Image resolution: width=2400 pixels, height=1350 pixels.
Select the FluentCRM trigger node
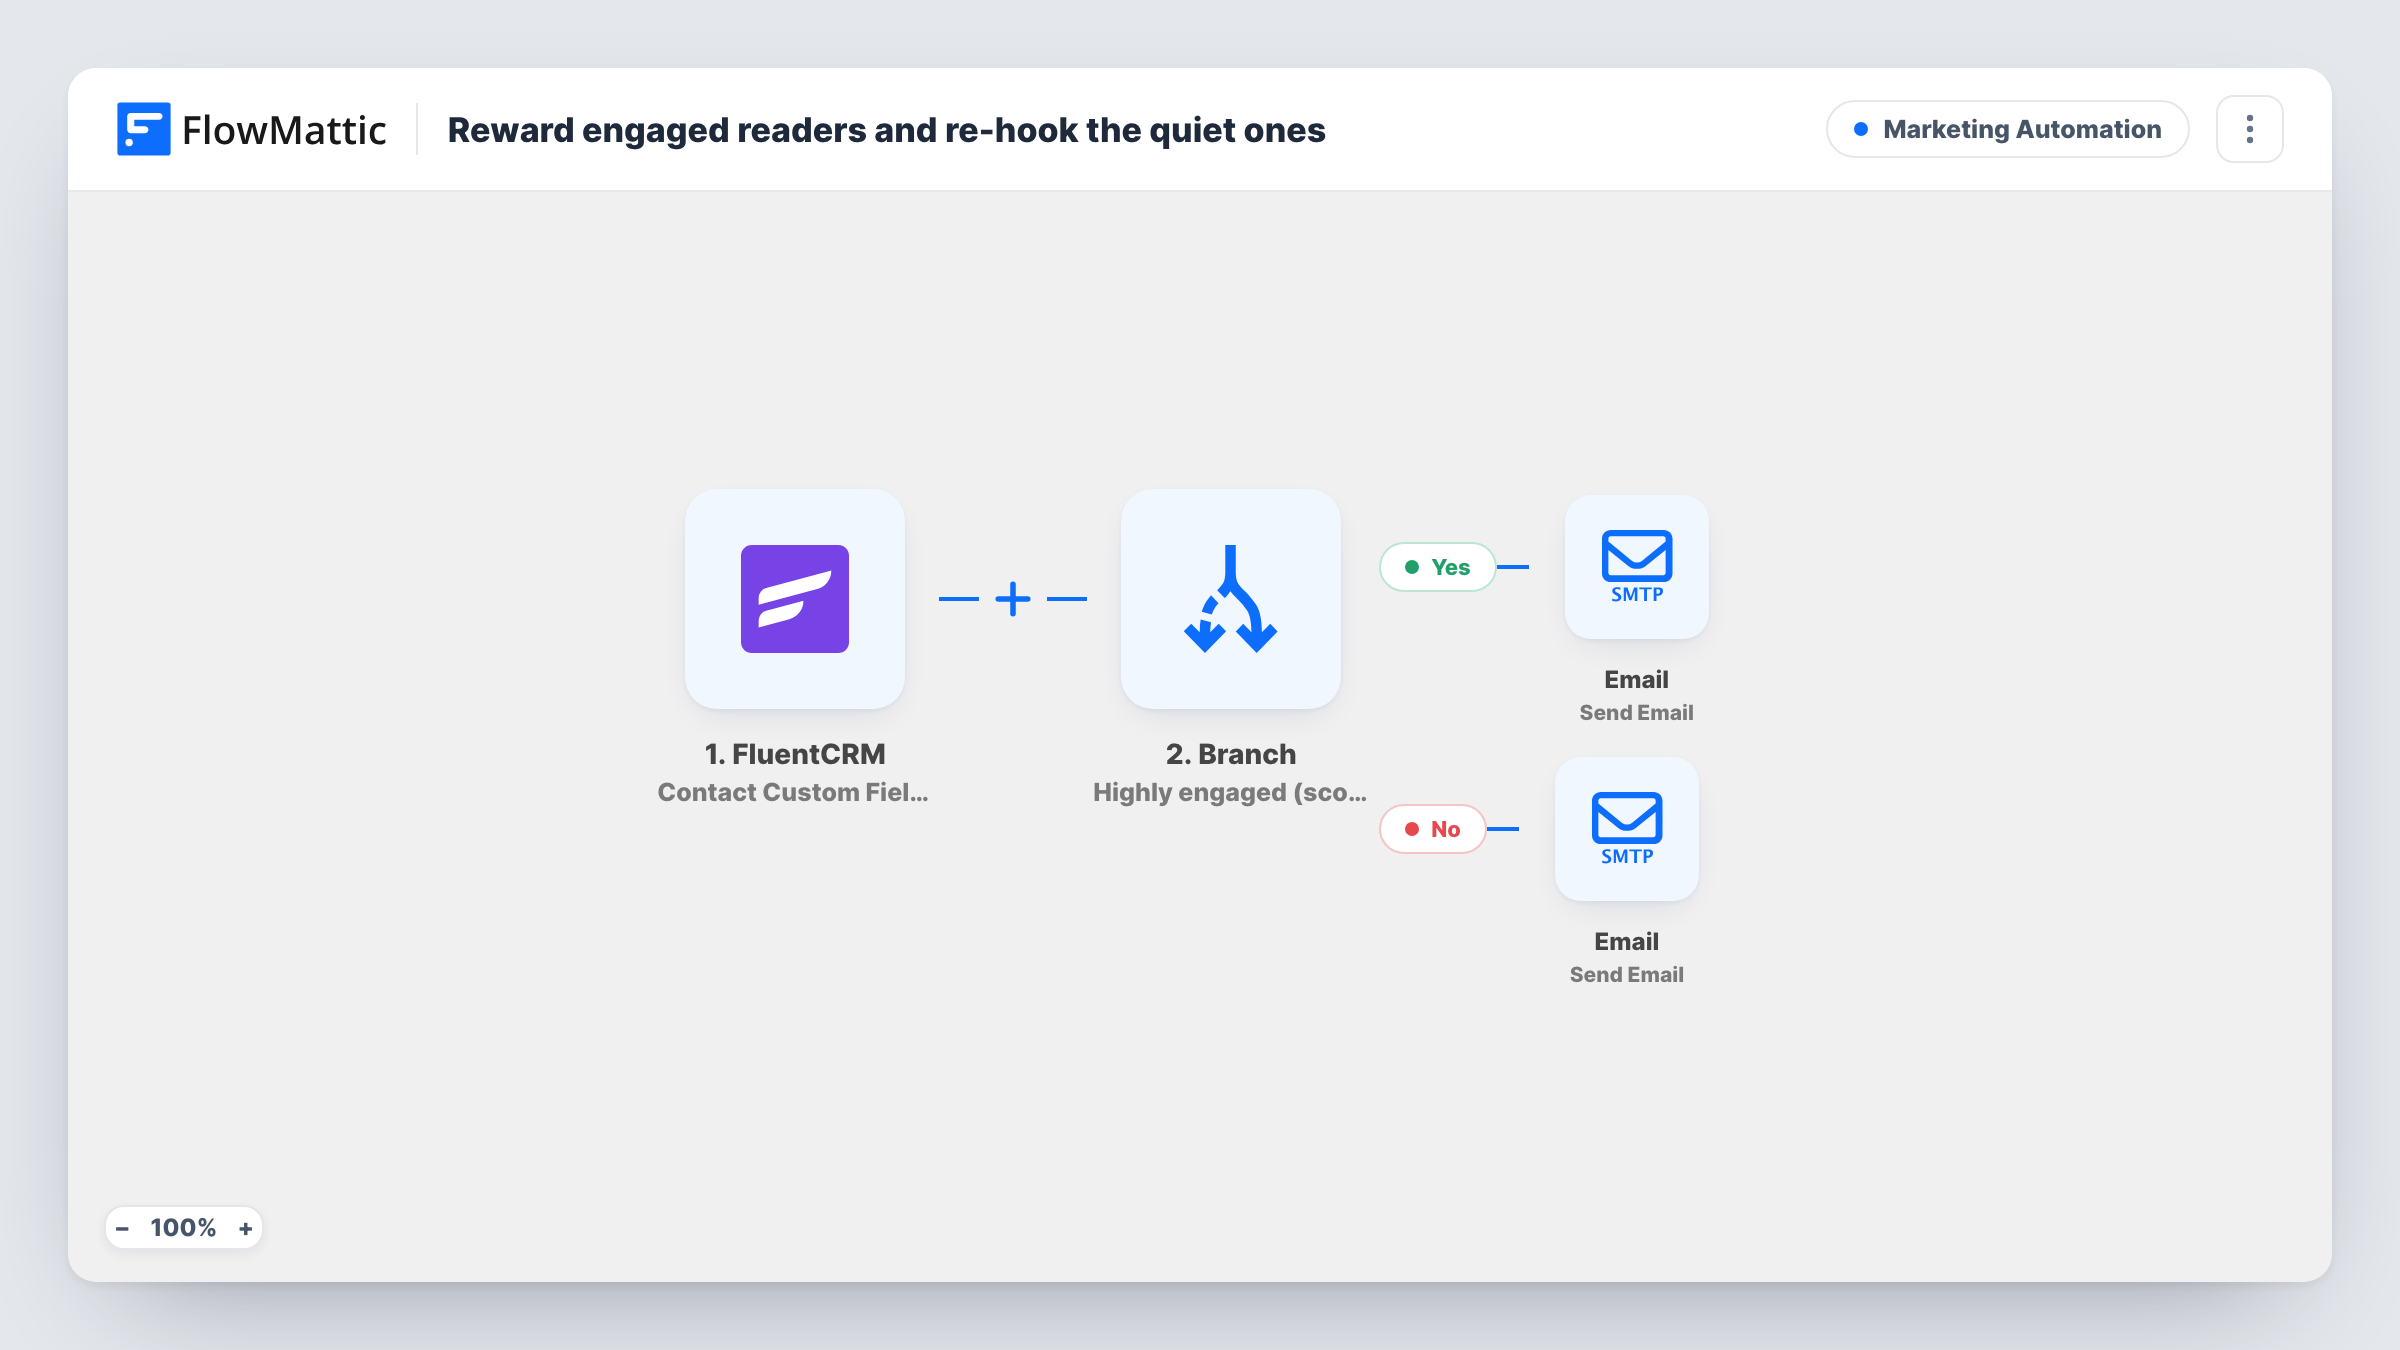(795, 599)
